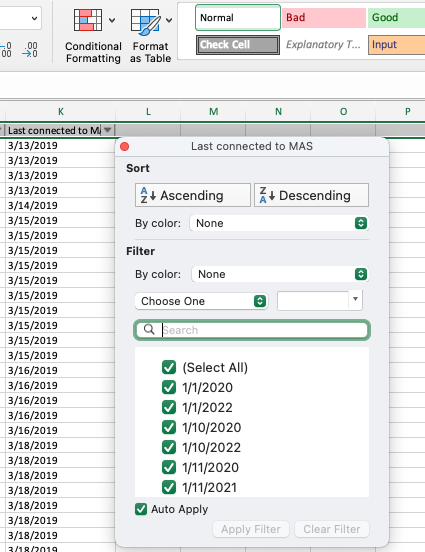Apply the Normal cell style
The image size is (425, 552).
238,18
